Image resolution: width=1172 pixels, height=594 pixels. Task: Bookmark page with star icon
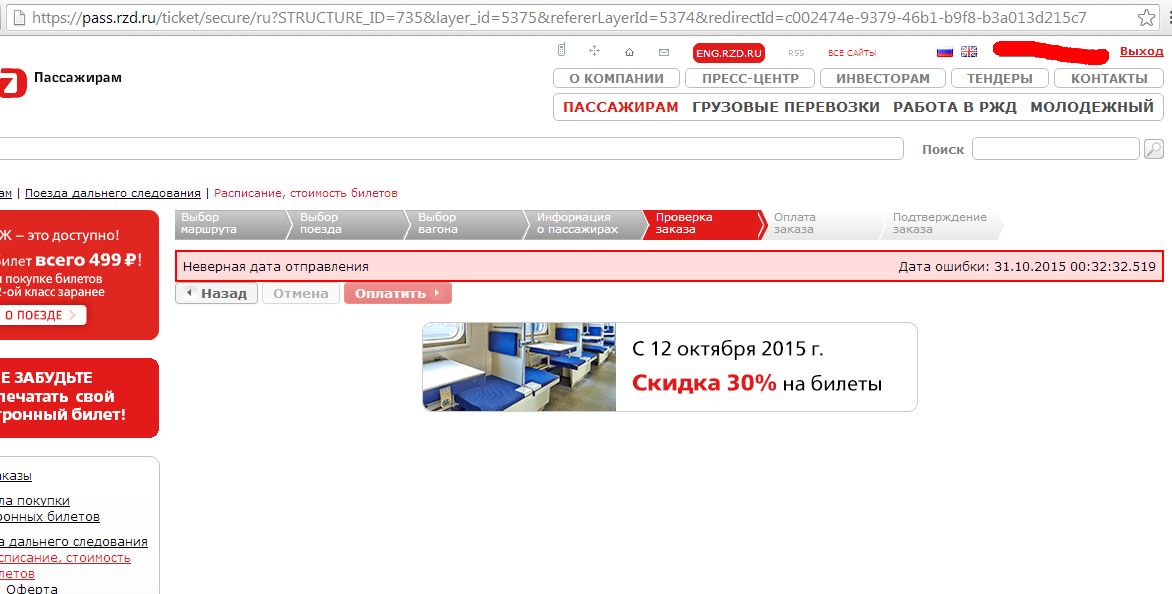pos(1148,18)
